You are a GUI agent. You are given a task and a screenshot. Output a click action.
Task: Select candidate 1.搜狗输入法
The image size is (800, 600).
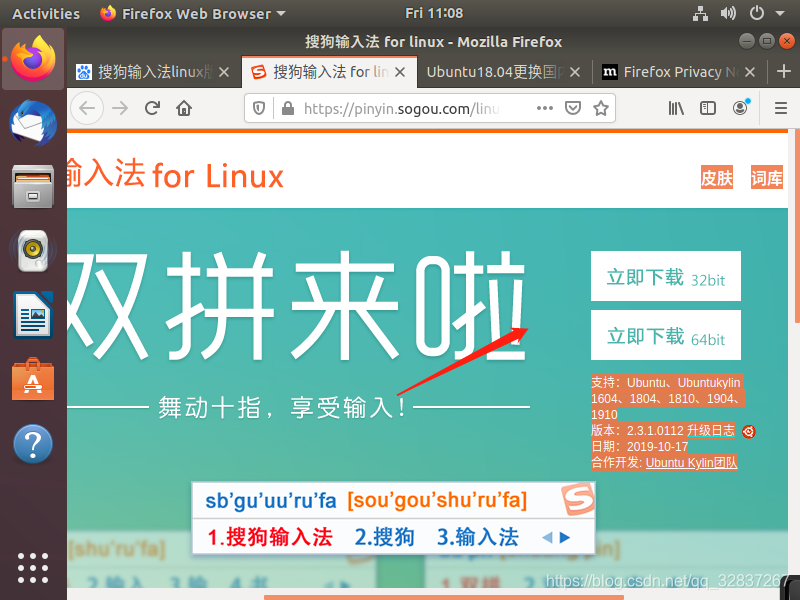point(270,537)
